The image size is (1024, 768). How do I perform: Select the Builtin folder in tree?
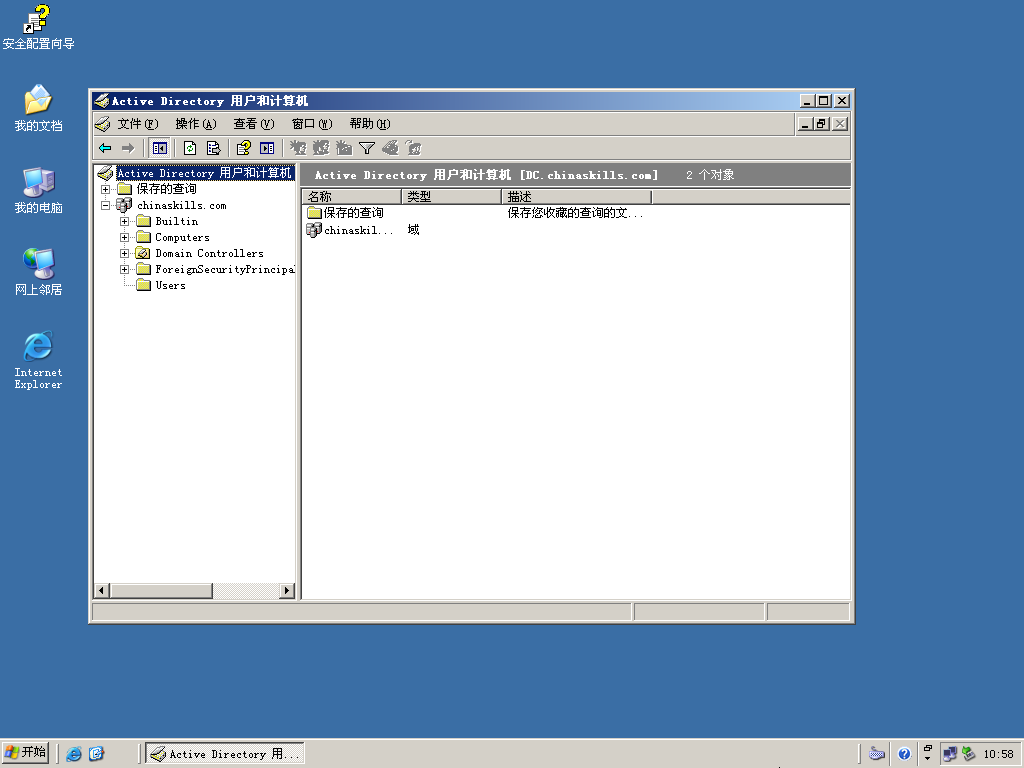(176, 221)
